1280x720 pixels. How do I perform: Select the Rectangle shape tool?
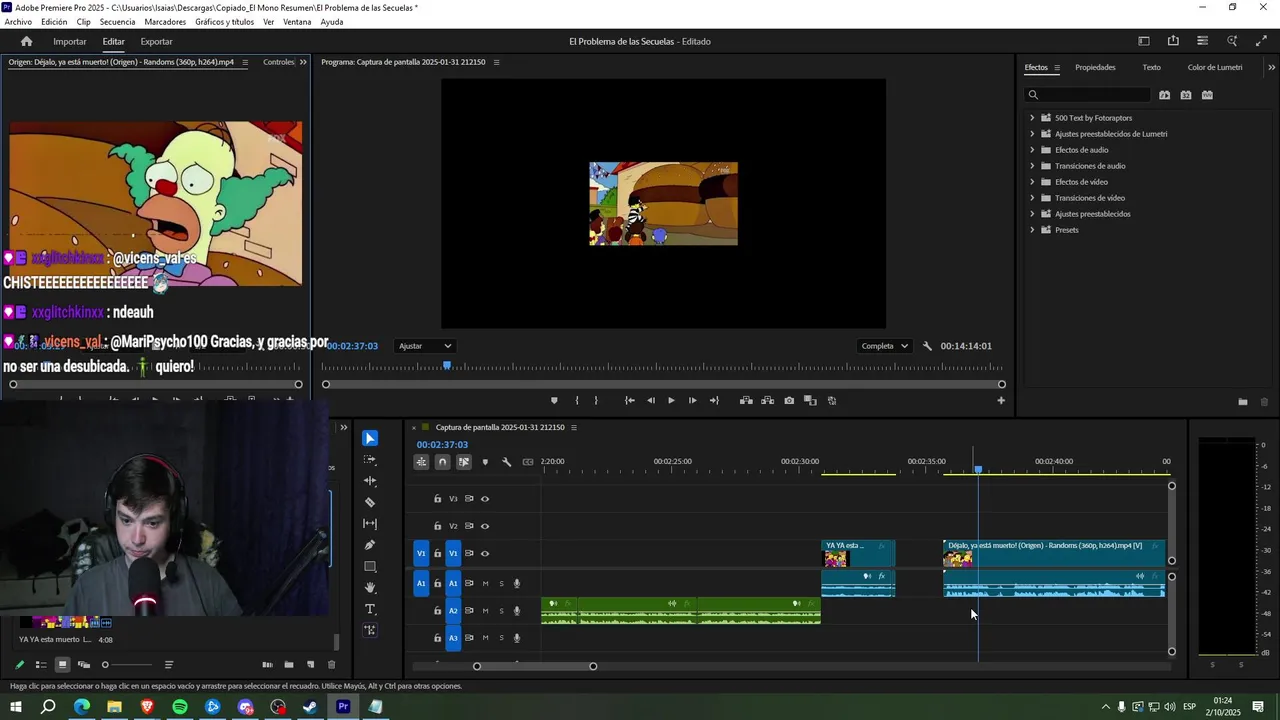[370, 566]
